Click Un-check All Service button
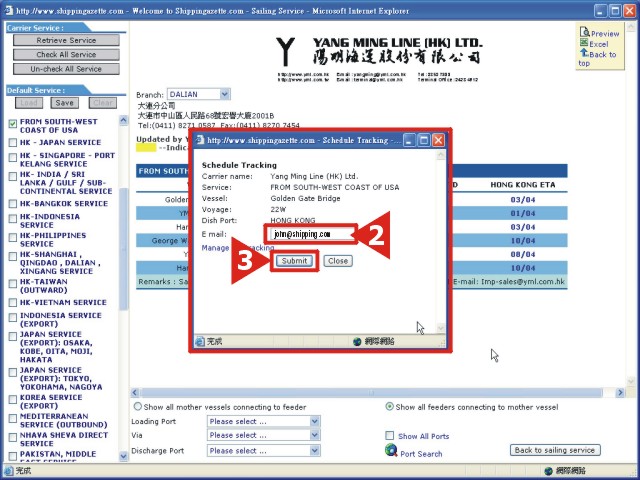Image resolution: width=640 pixels, height=480 pixels. pyautogui.click(x=66, y=69)
